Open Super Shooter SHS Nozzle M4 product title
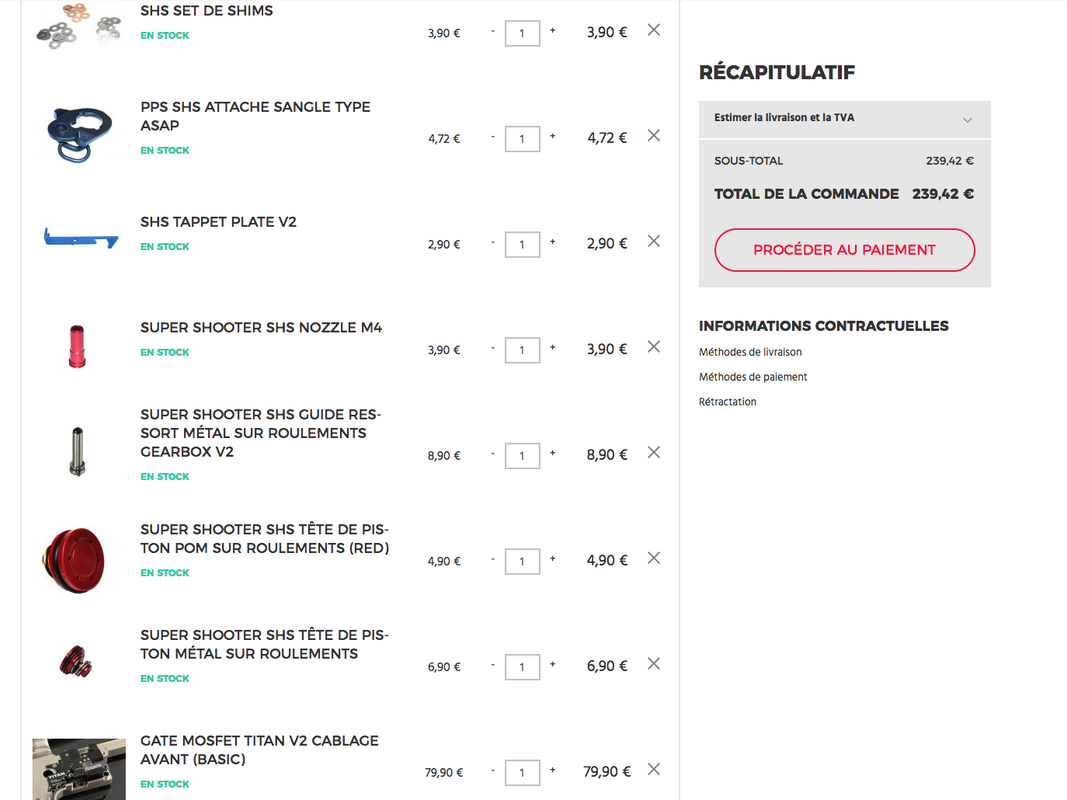 point(261,328)
